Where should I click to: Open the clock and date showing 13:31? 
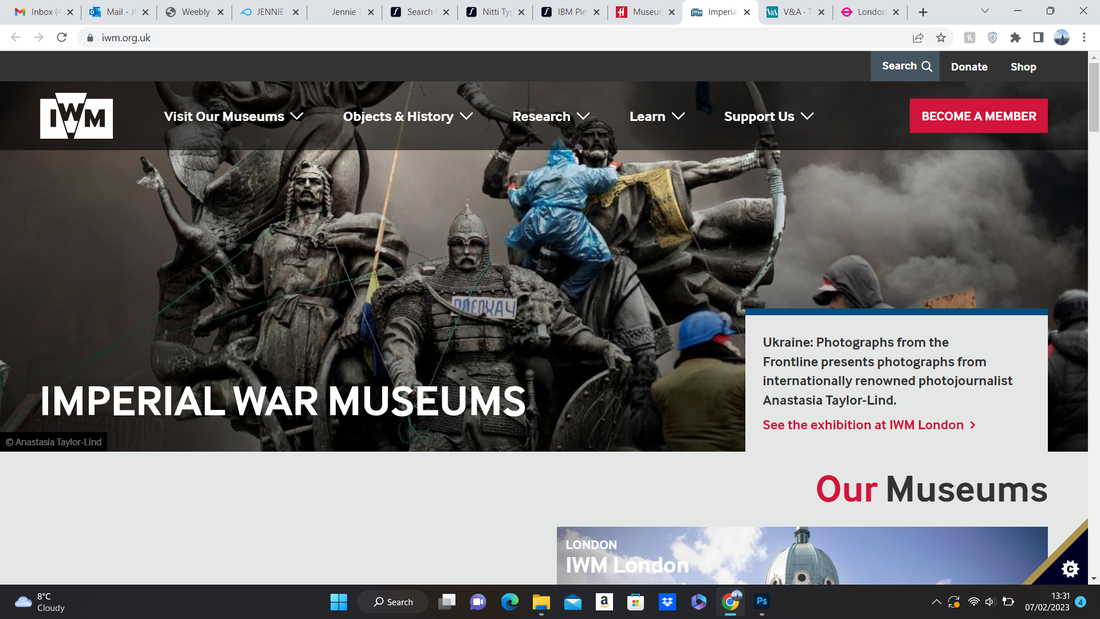pos(1047,601)
